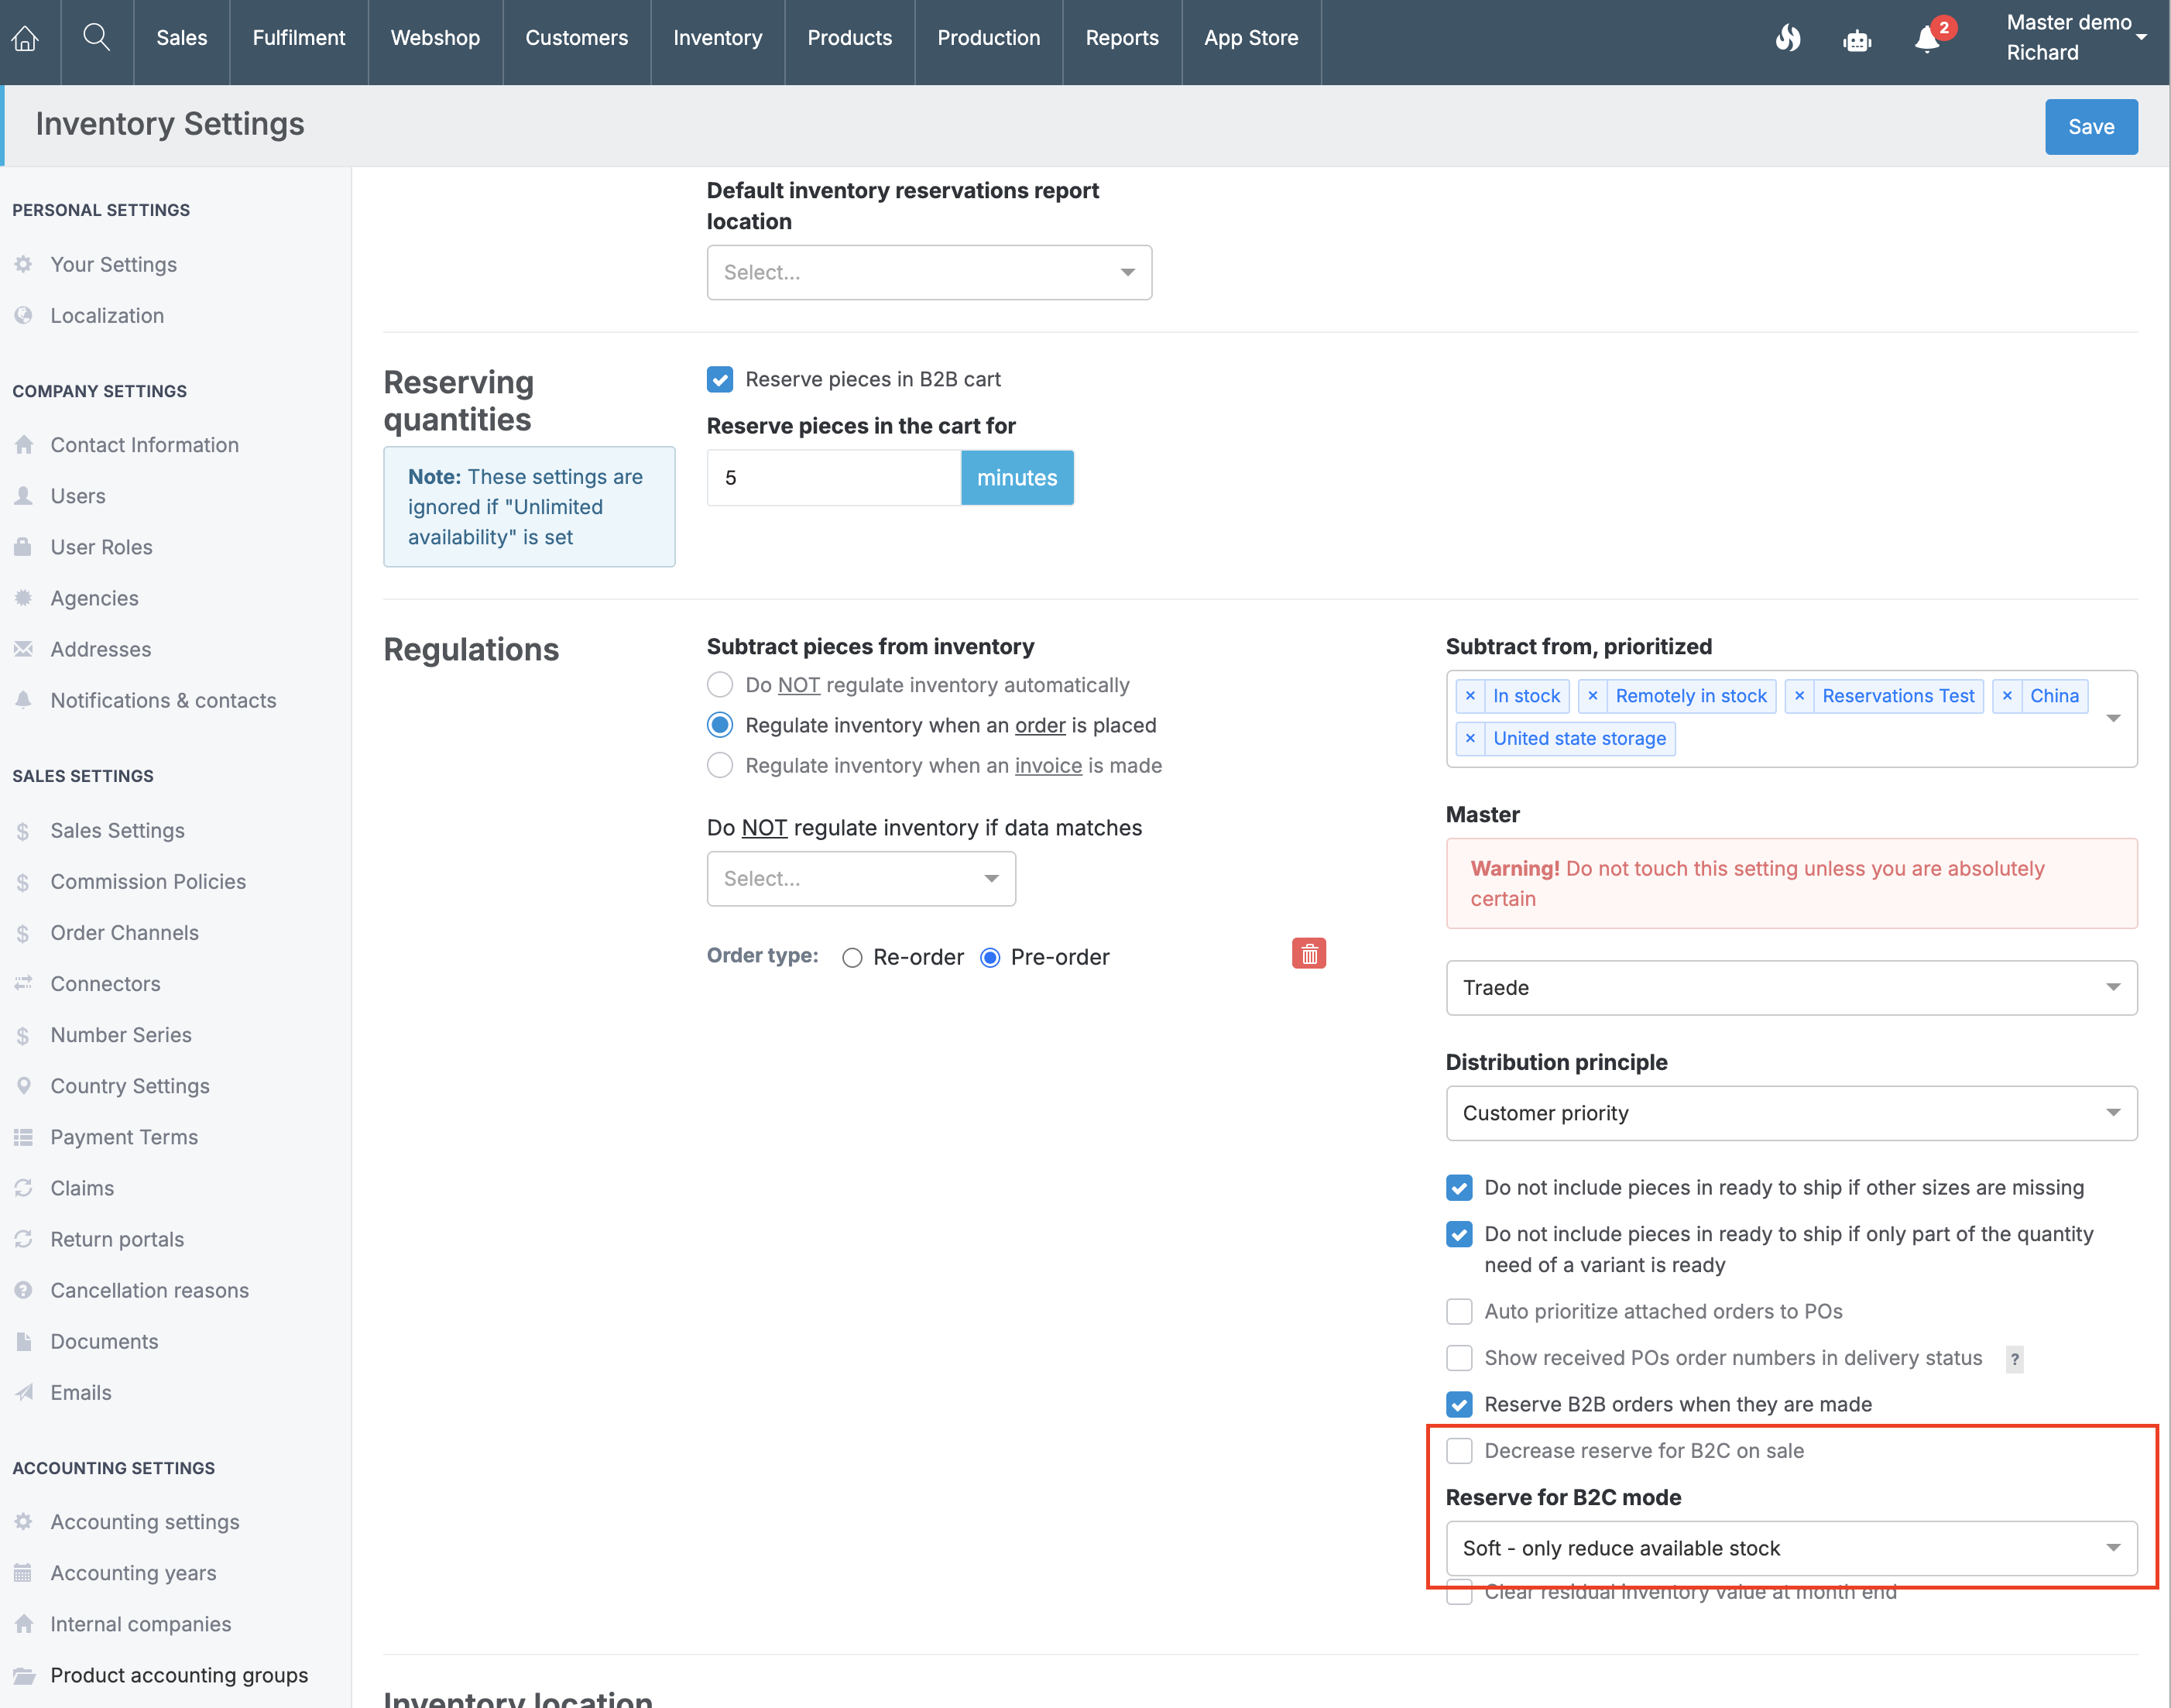Enable Show received POs order numbers
This screenshot has height=1708, width=2171.
(x=1459, y=1358)
